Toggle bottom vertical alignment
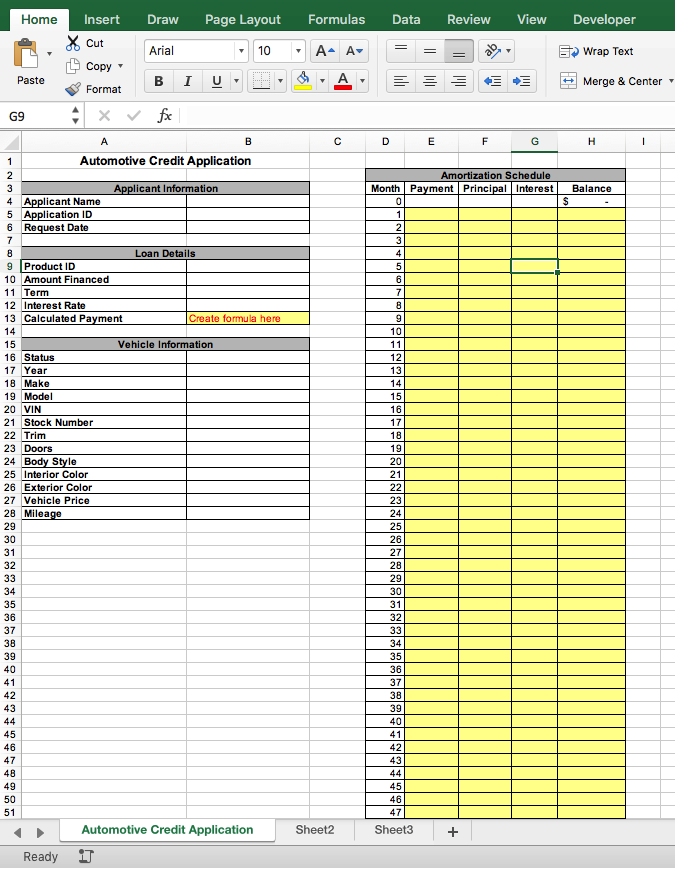The width and height of the screenshot is (675, 869). click(x=459, y=51)
